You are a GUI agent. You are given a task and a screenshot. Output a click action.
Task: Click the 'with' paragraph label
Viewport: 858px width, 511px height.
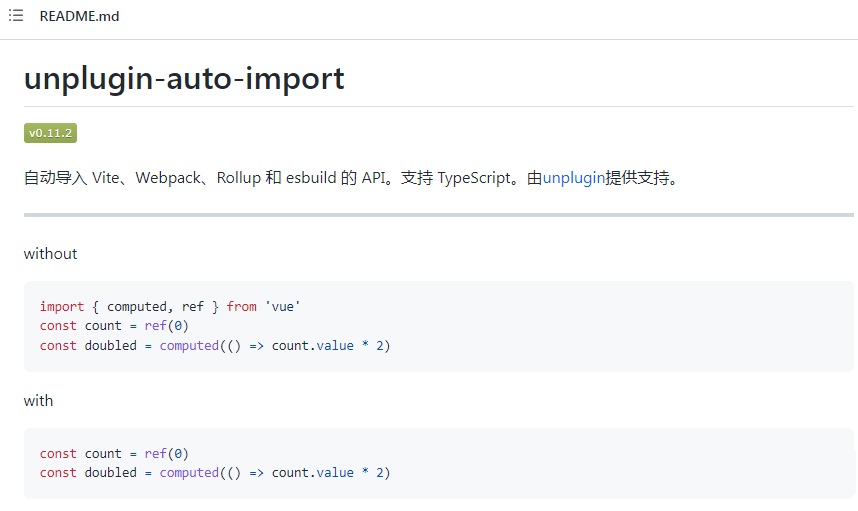pyautogui.click(x=38, y=401)
